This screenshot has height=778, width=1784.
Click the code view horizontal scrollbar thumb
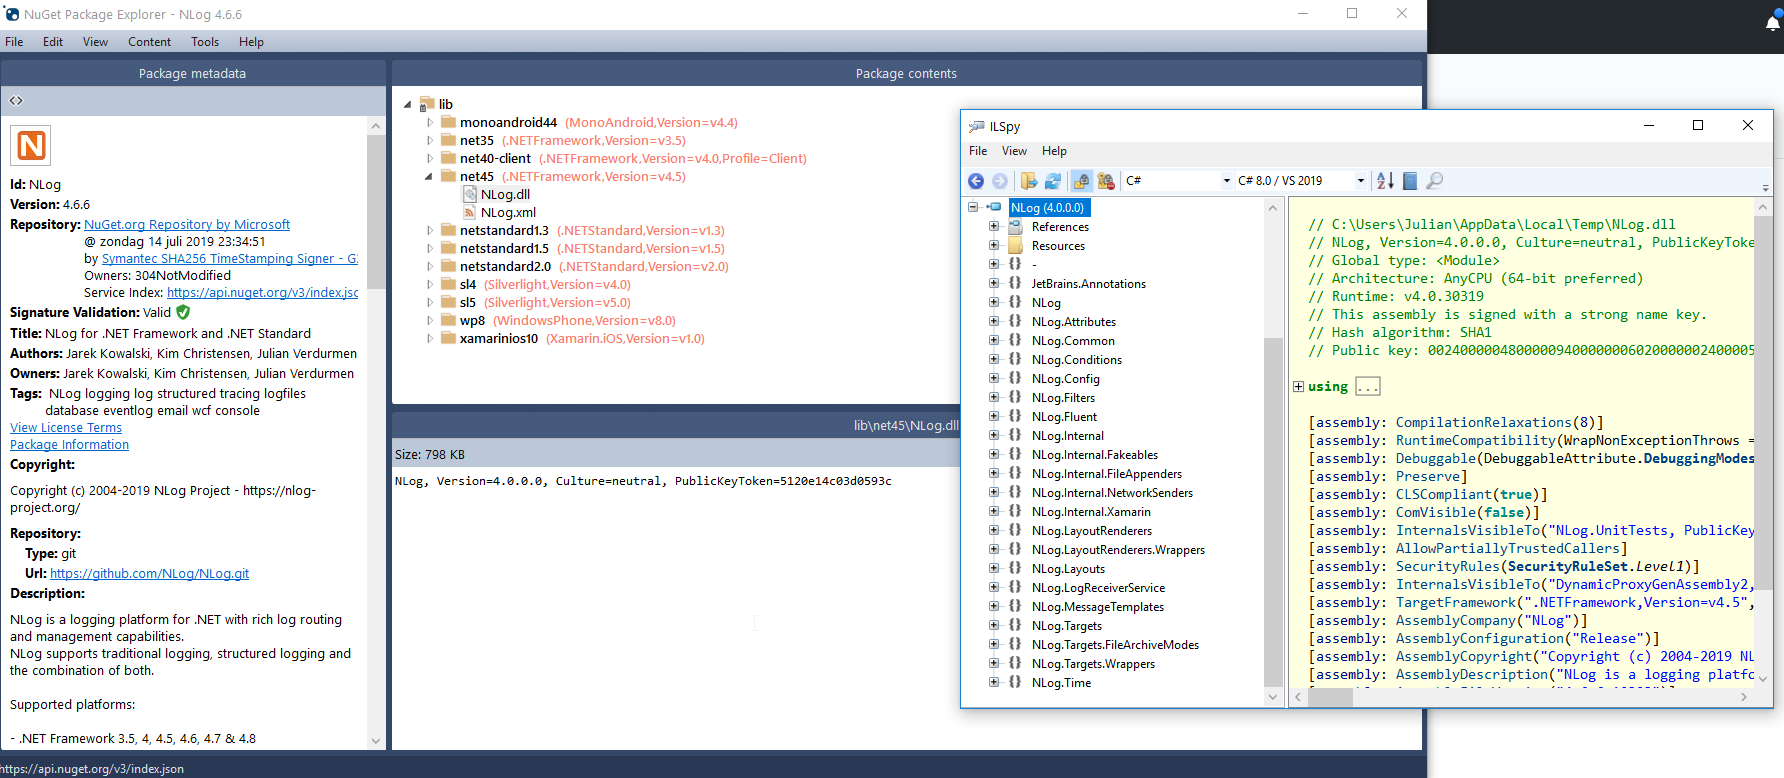[x=1331, y=697]
